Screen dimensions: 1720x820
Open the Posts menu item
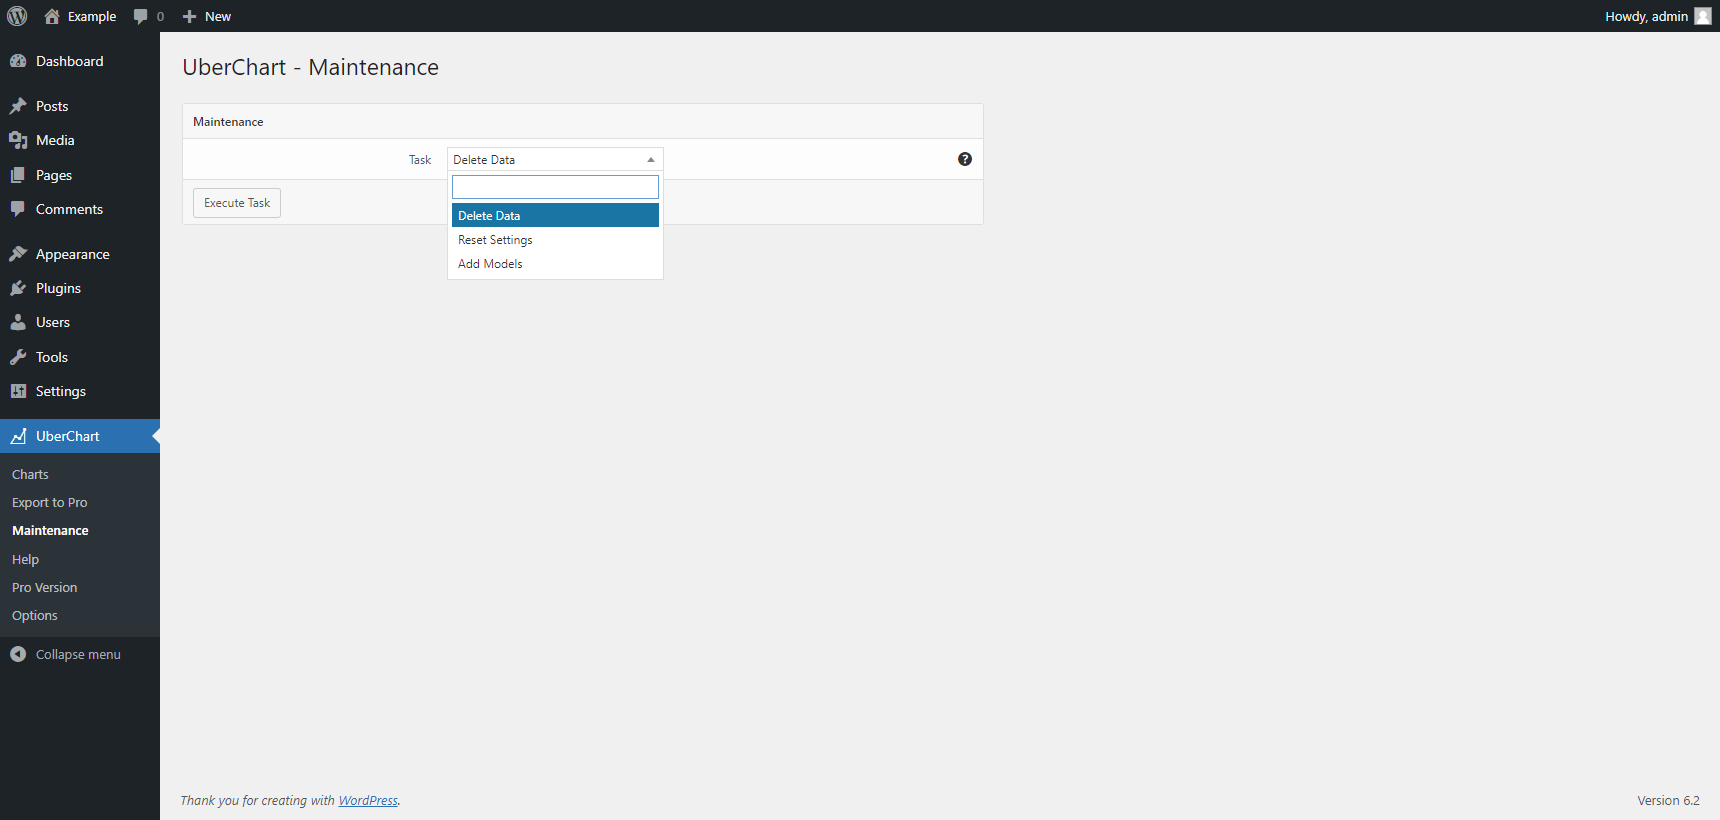(x=52, y=106)
